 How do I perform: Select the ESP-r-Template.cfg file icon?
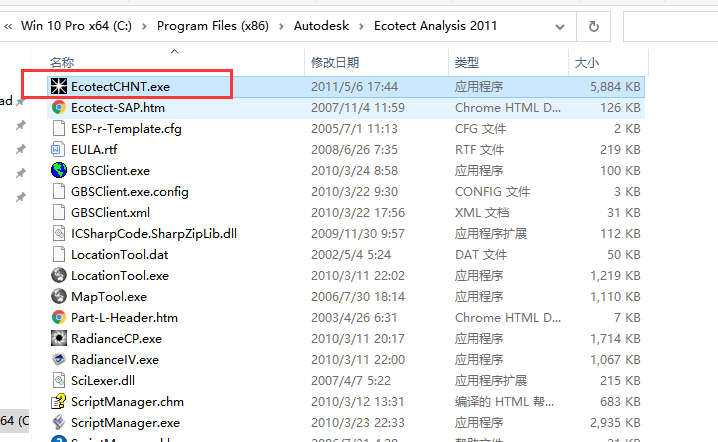pyautogui.click(x=59, y=129)
